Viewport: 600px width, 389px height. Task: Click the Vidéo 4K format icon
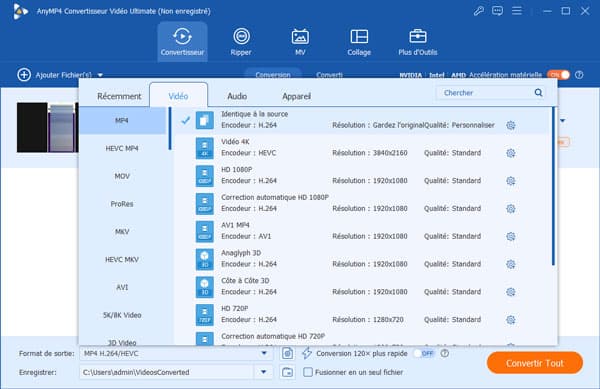[205, 148]
